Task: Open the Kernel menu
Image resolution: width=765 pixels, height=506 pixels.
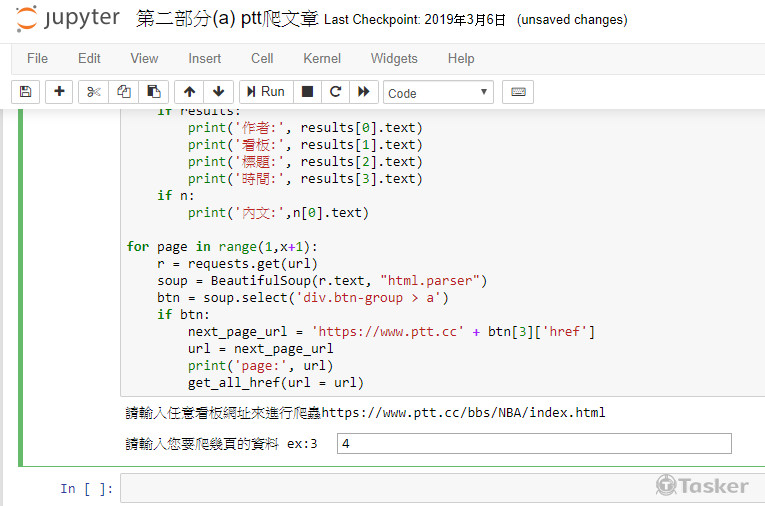Action: [x=322, y=58]
